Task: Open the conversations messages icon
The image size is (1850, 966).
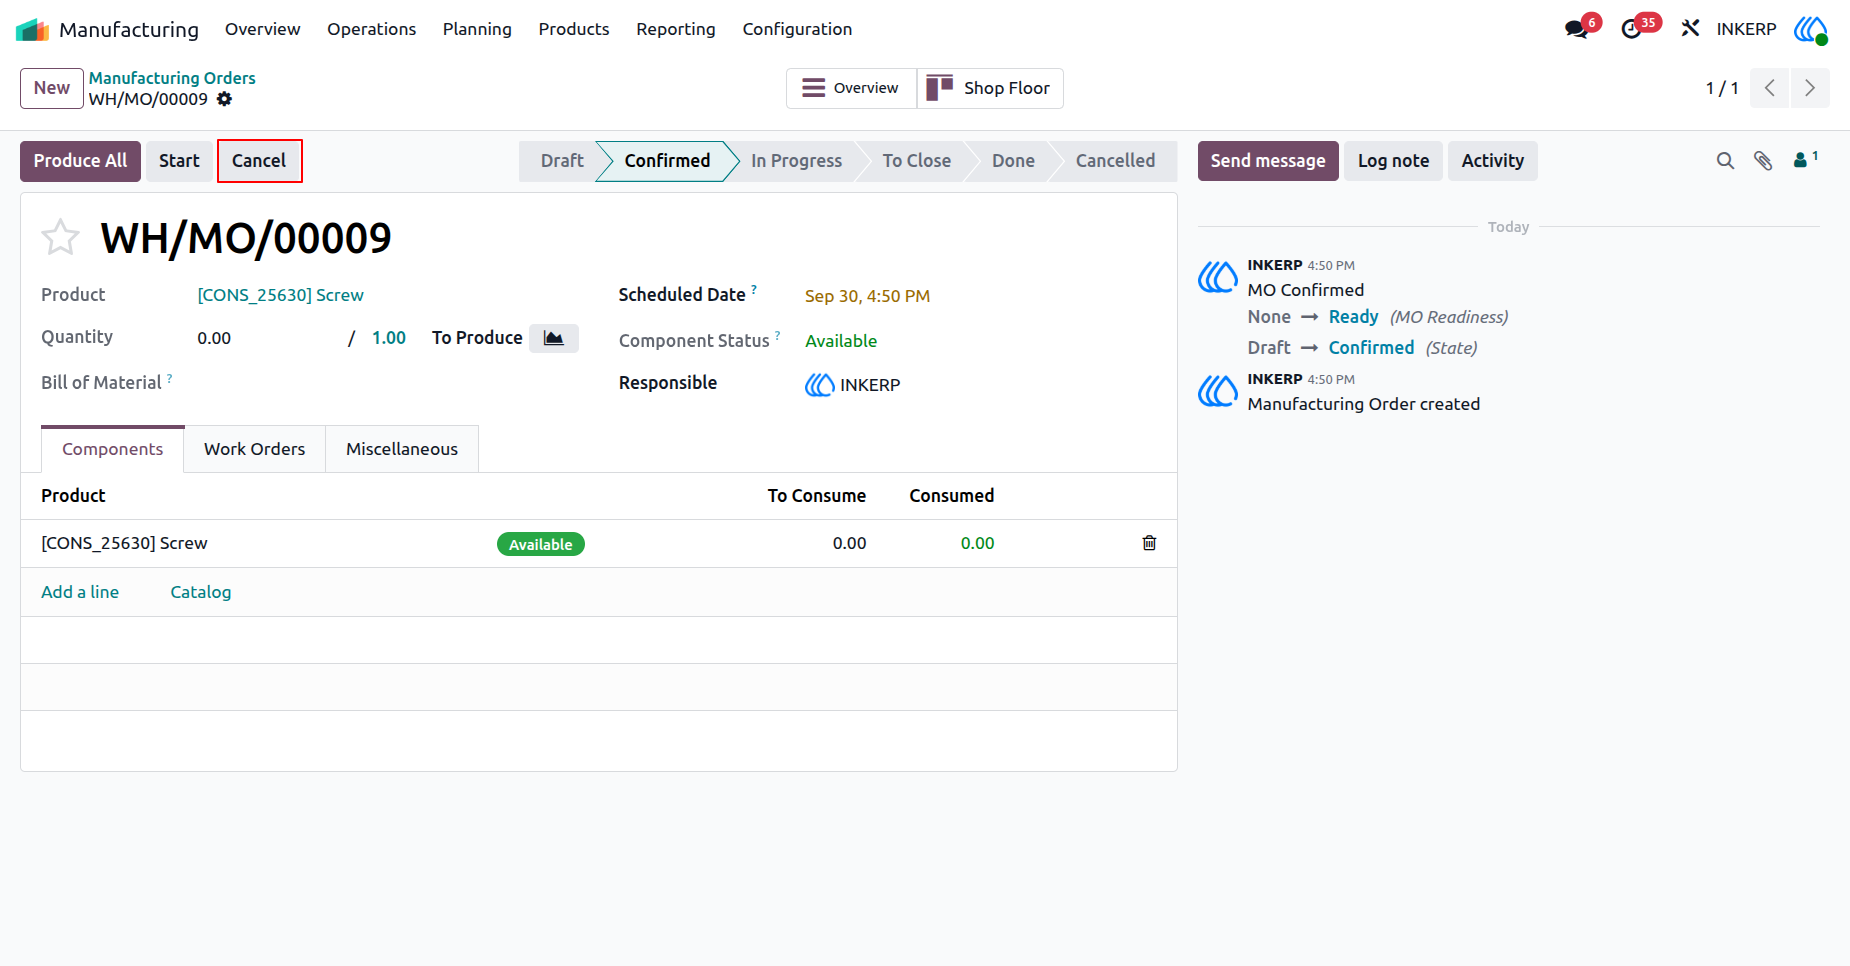Action: [1577, 29]
